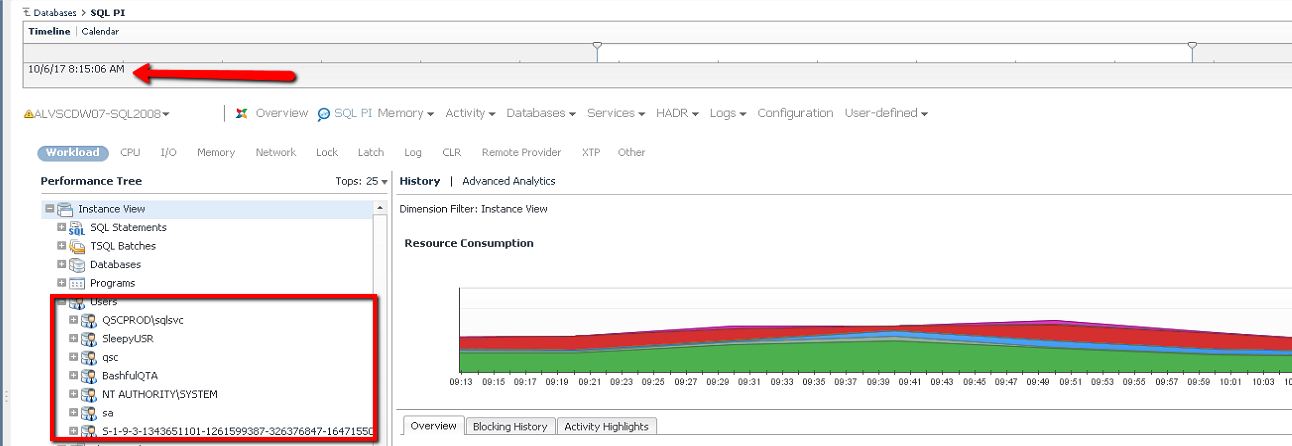This screenshot has height=446, width=1292.
Task: Click the Programs tree node icon
Action: (x=77, y=284)
